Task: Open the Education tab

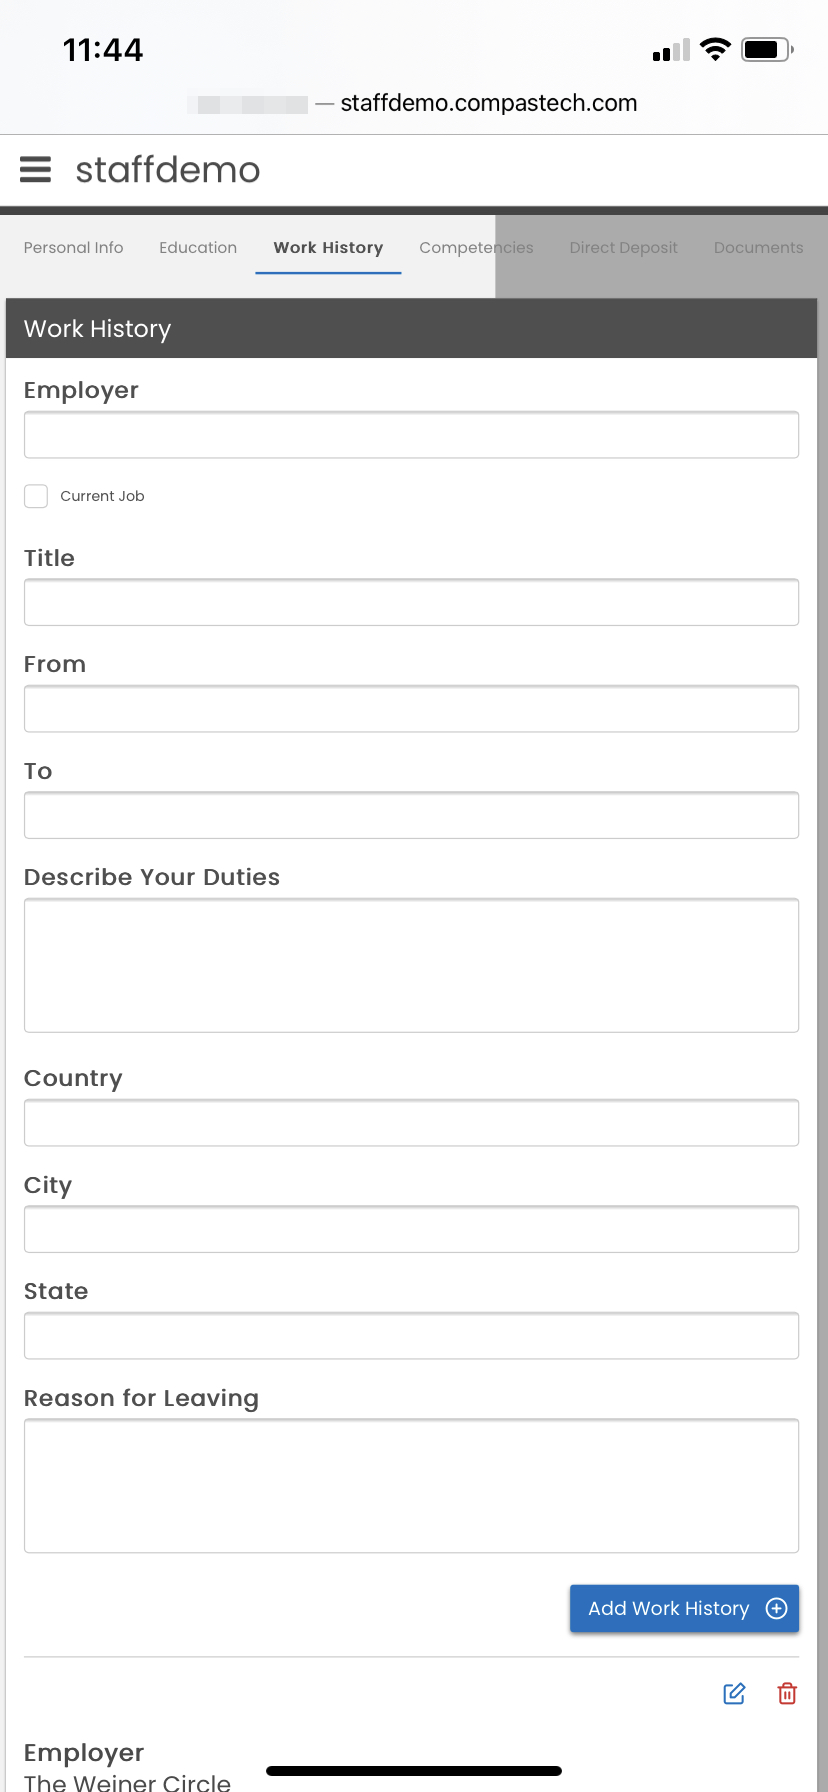Action: coord(198,247)
